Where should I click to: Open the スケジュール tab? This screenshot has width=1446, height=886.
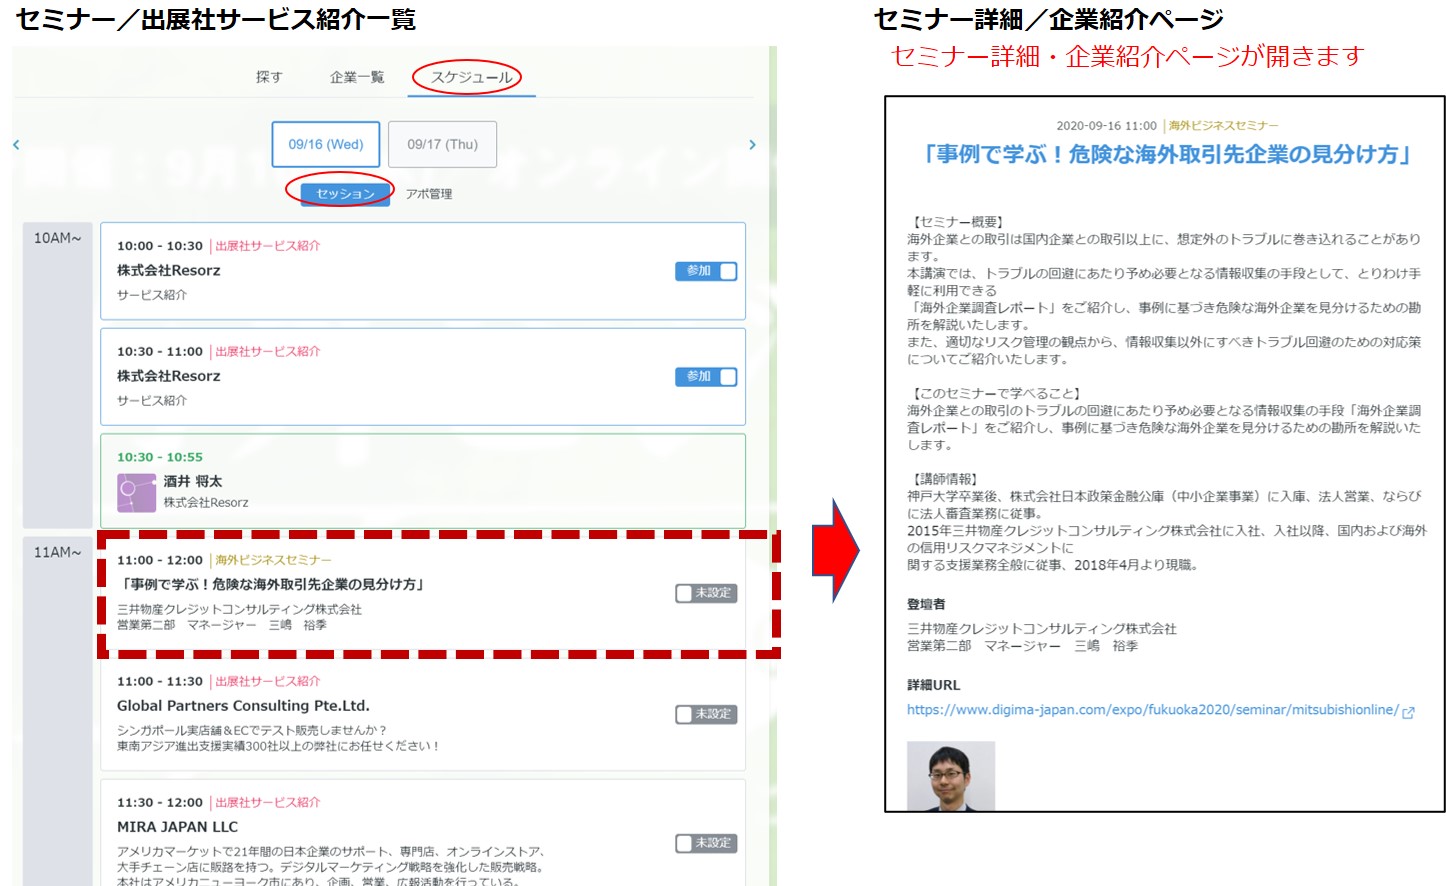(471, 77)
